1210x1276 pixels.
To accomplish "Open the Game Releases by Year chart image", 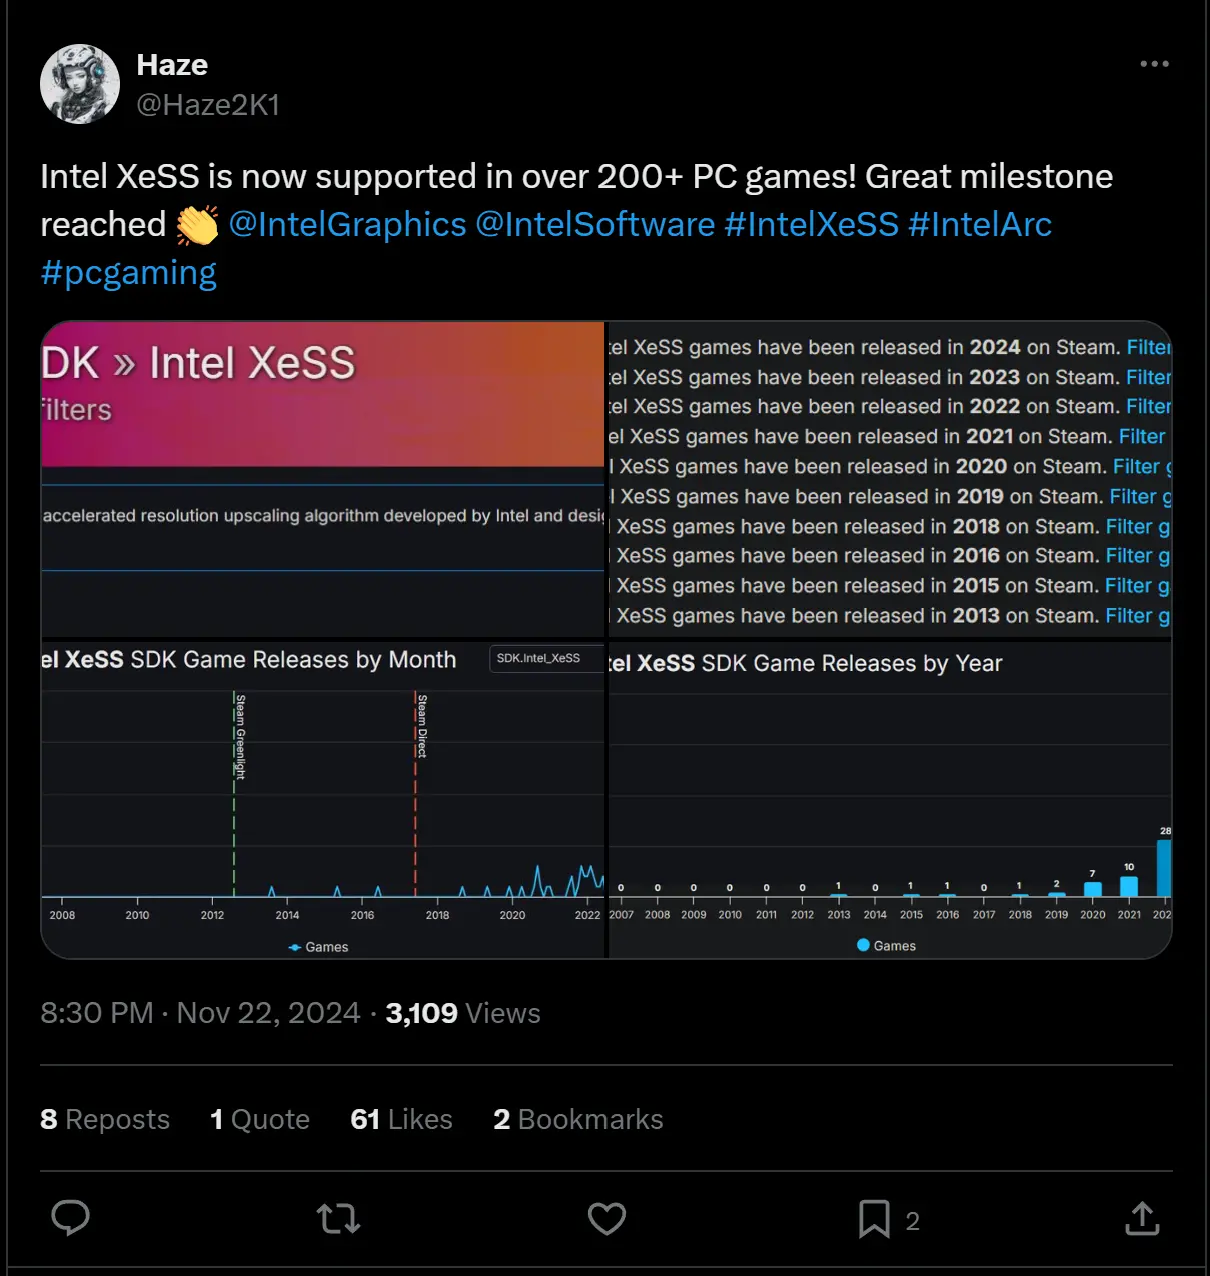I will coord(889,800).
